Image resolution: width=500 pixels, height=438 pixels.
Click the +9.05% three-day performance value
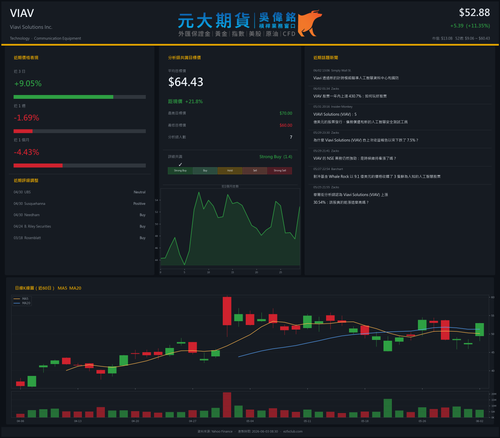pyautogui.click(x=28, y=83)
